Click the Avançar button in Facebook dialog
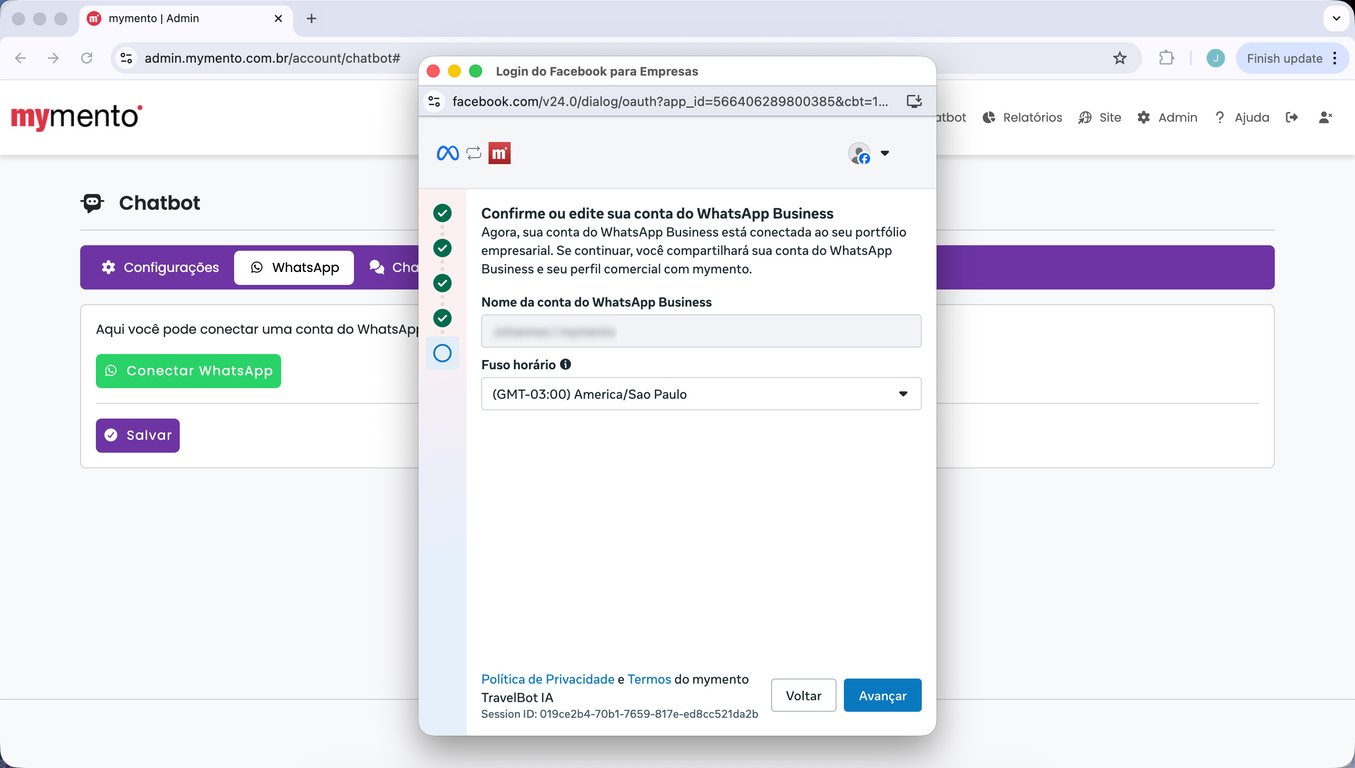Viewport: 1355px width, 768px height. 882,696
